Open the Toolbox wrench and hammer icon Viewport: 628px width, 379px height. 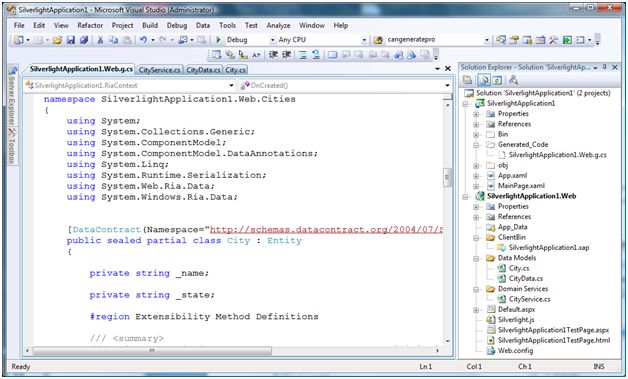click(x=554, y=40)
